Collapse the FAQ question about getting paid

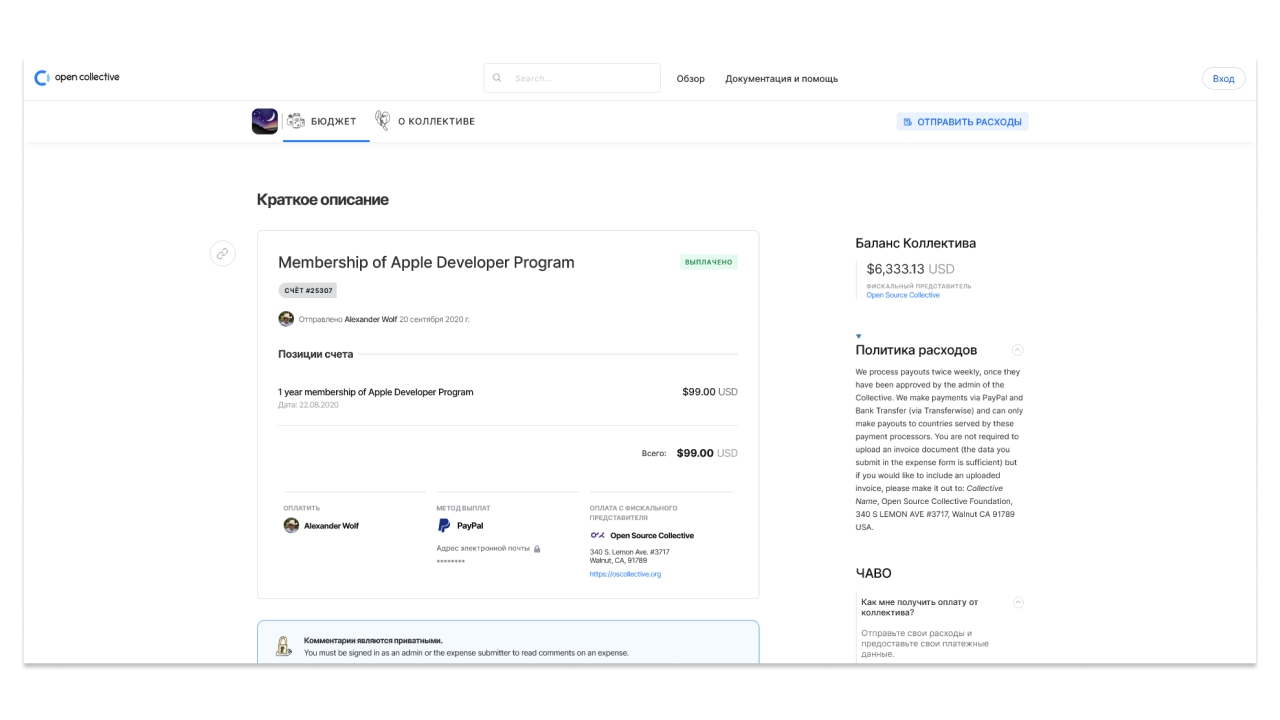[x=1017, y=602]
